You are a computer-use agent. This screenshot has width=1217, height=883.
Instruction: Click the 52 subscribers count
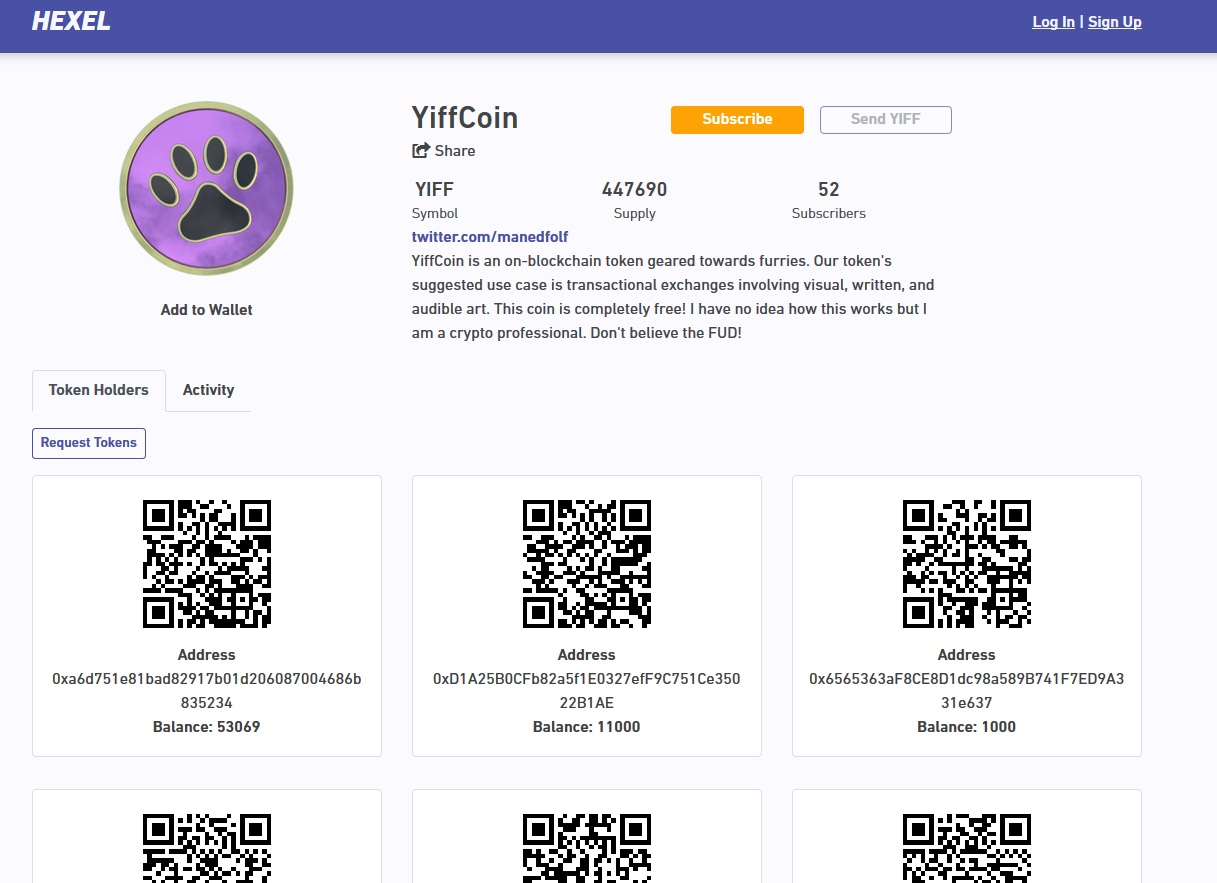click(828, 189)
